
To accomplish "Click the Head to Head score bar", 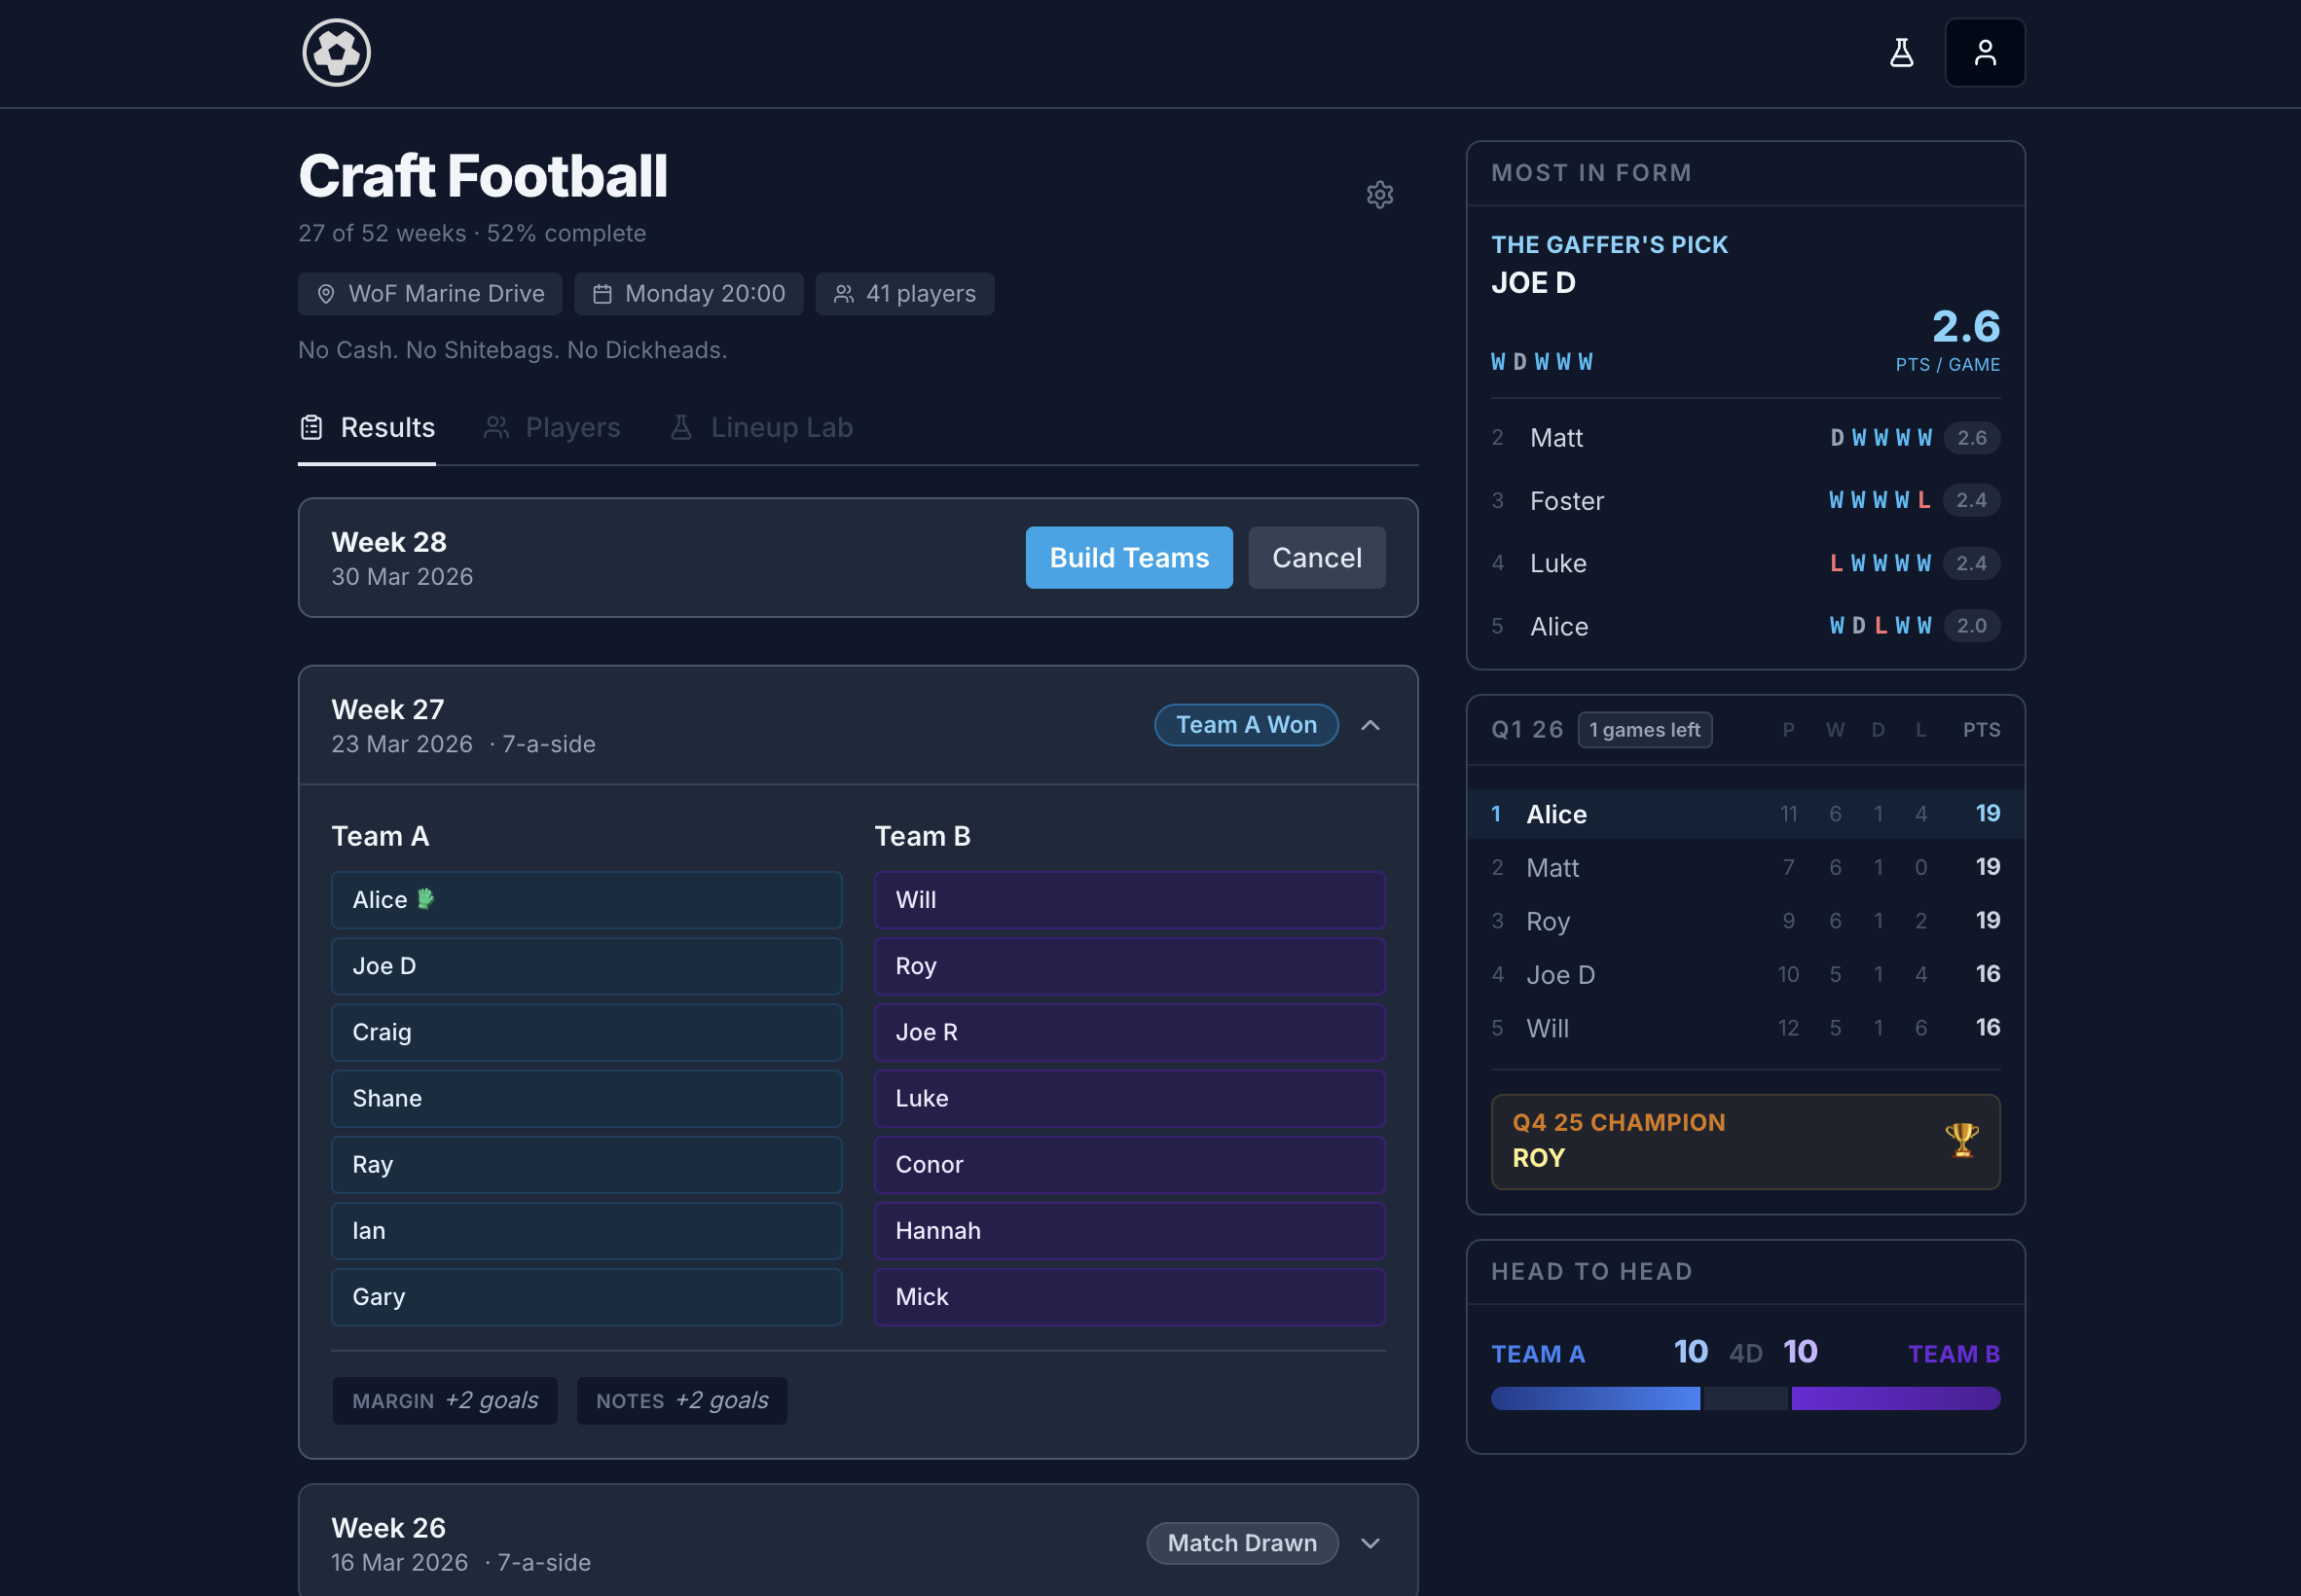I will click(1744, 1398).
